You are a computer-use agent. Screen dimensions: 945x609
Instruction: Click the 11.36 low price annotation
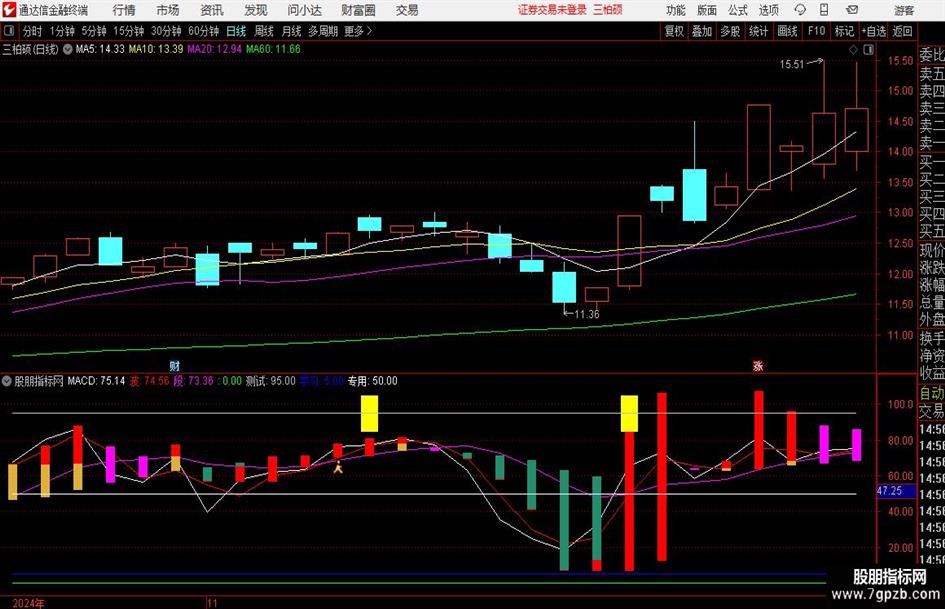[x=586, y=314]
